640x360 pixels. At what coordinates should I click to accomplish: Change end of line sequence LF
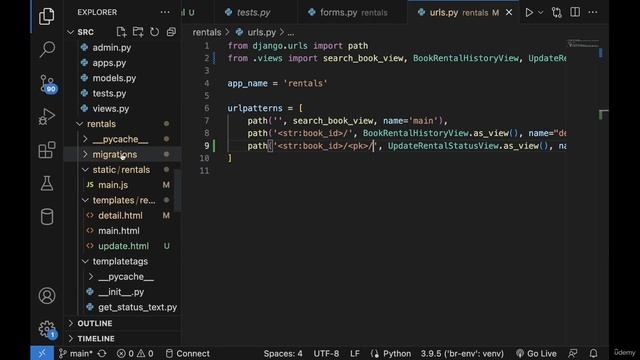point(355,353)
